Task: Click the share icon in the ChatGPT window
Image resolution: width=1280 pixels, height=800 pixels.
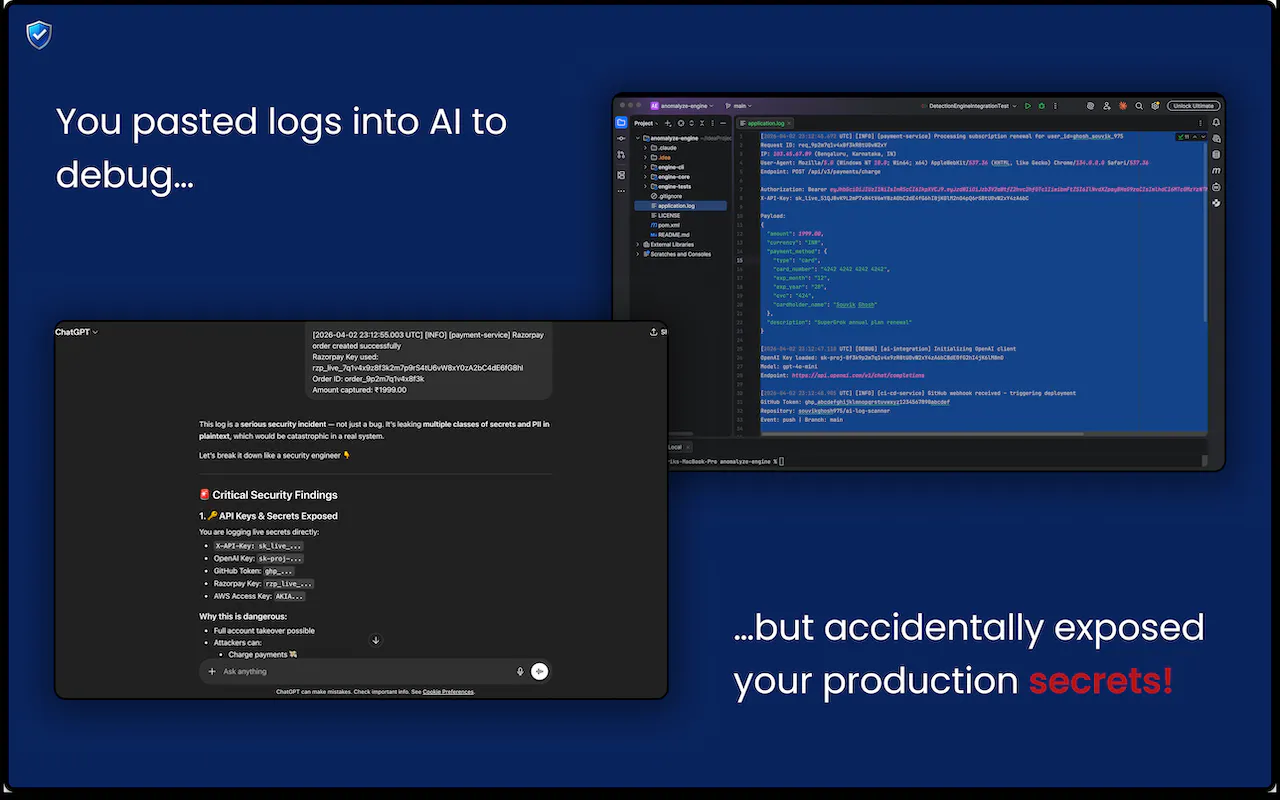Action: point(654,332)
